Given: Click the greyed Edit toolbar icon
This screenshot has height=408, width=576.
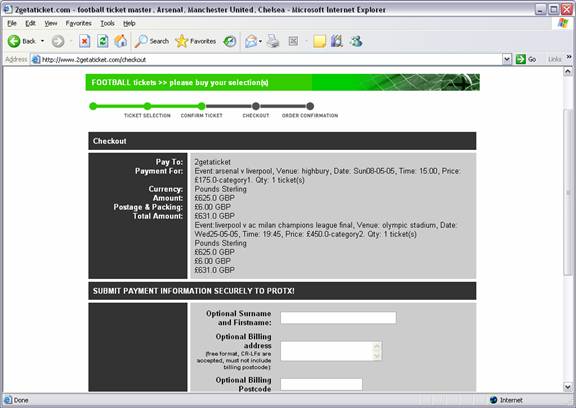Looking at the screenshot, I should click(293, 41).
